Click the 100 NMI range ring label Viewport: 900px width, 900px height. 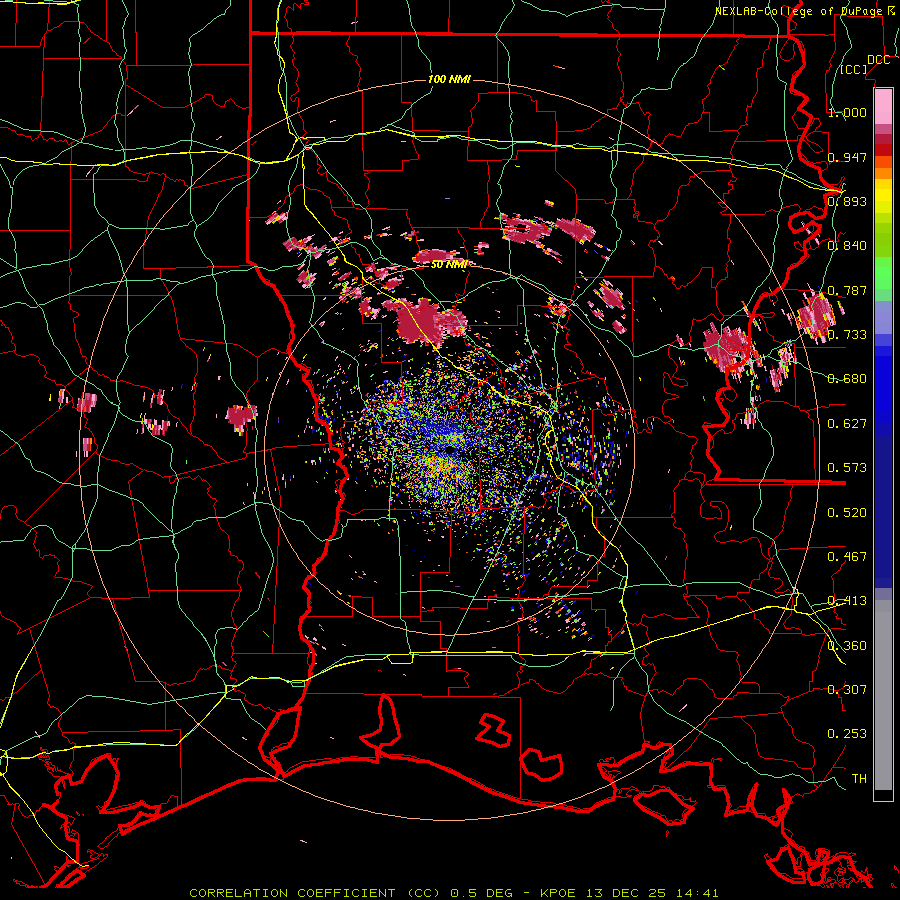449,79
